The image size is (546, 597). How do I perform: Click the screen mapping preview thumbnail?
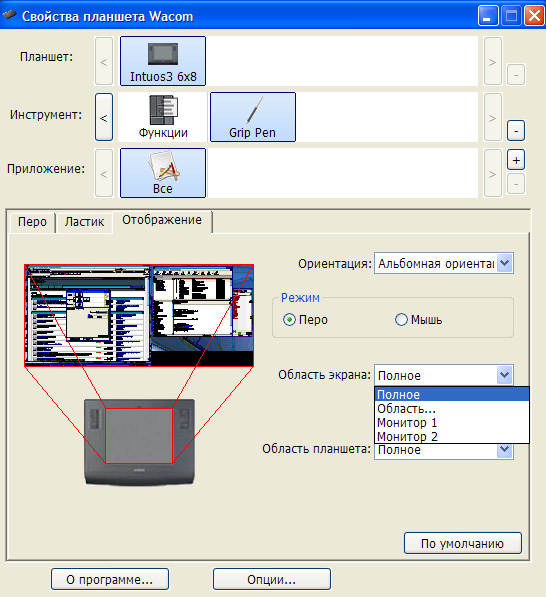click(x=139, y=315)
